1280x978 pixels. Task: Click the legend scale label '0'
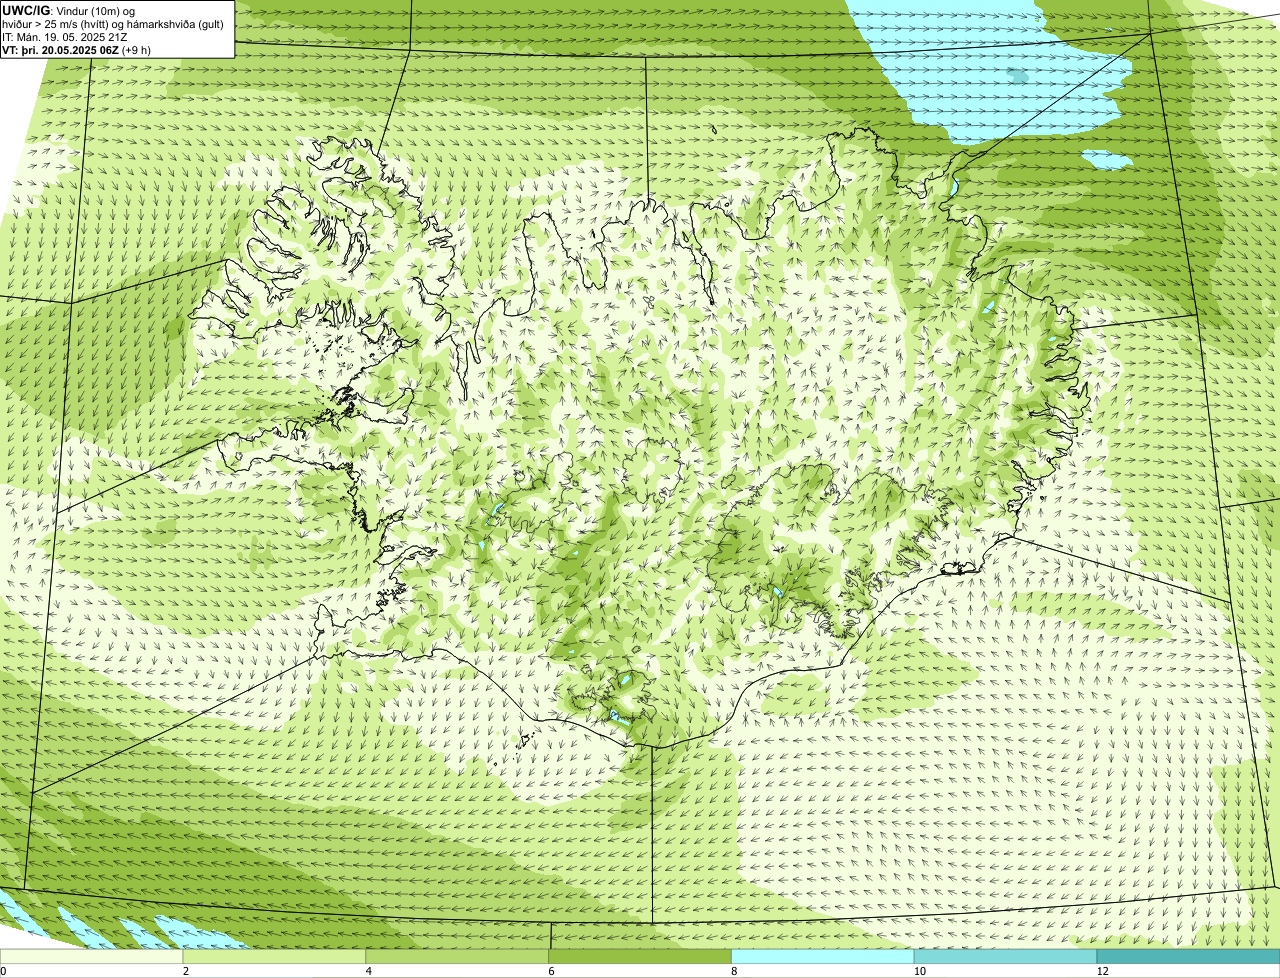tap(3, 971)
